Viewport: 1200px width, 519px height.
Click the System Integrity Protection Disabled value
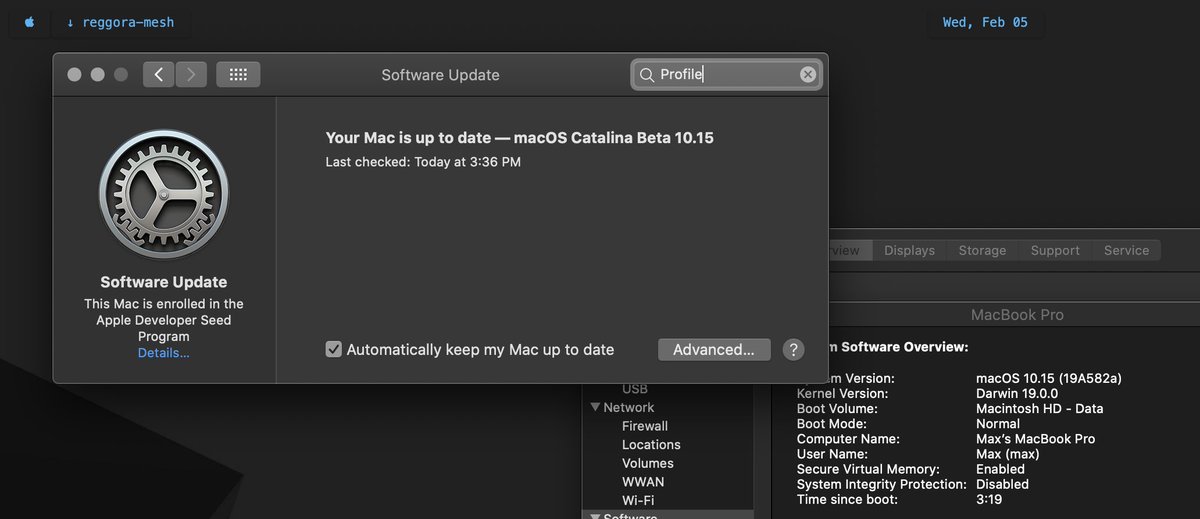tap(1002, 484)
